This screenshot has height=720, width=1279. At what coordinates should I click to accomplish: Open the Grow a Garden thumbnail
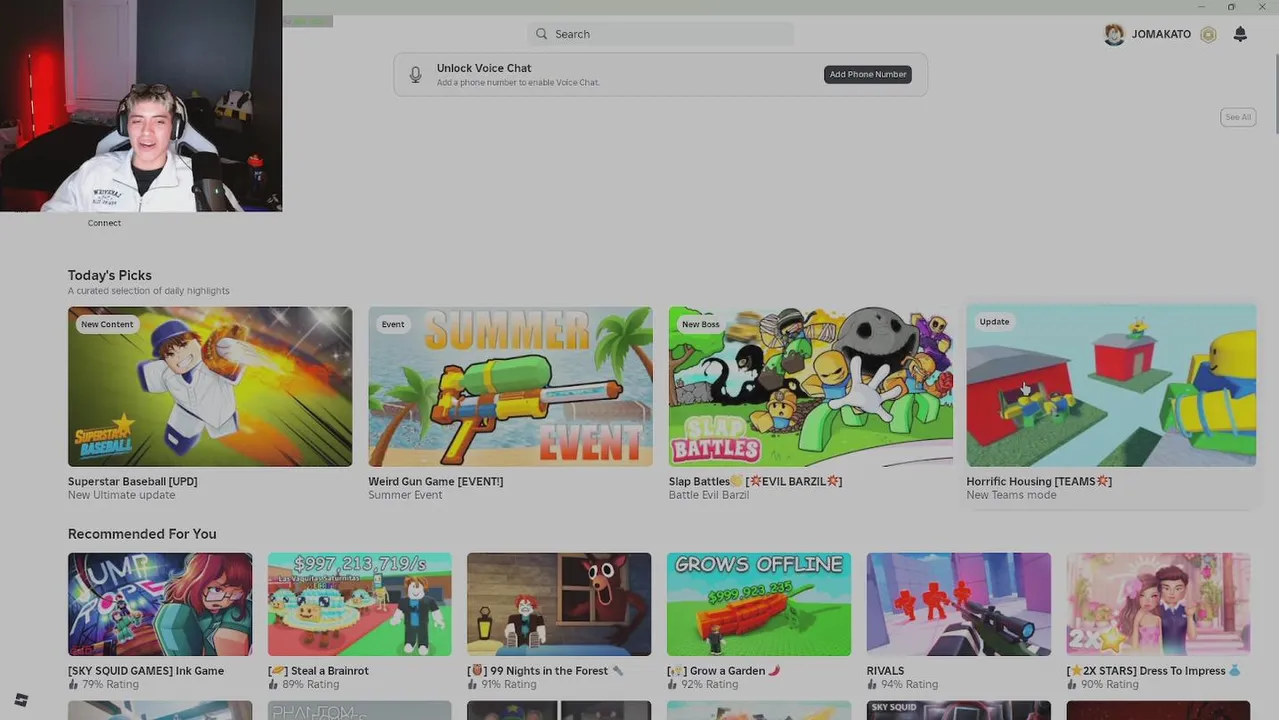759,604
